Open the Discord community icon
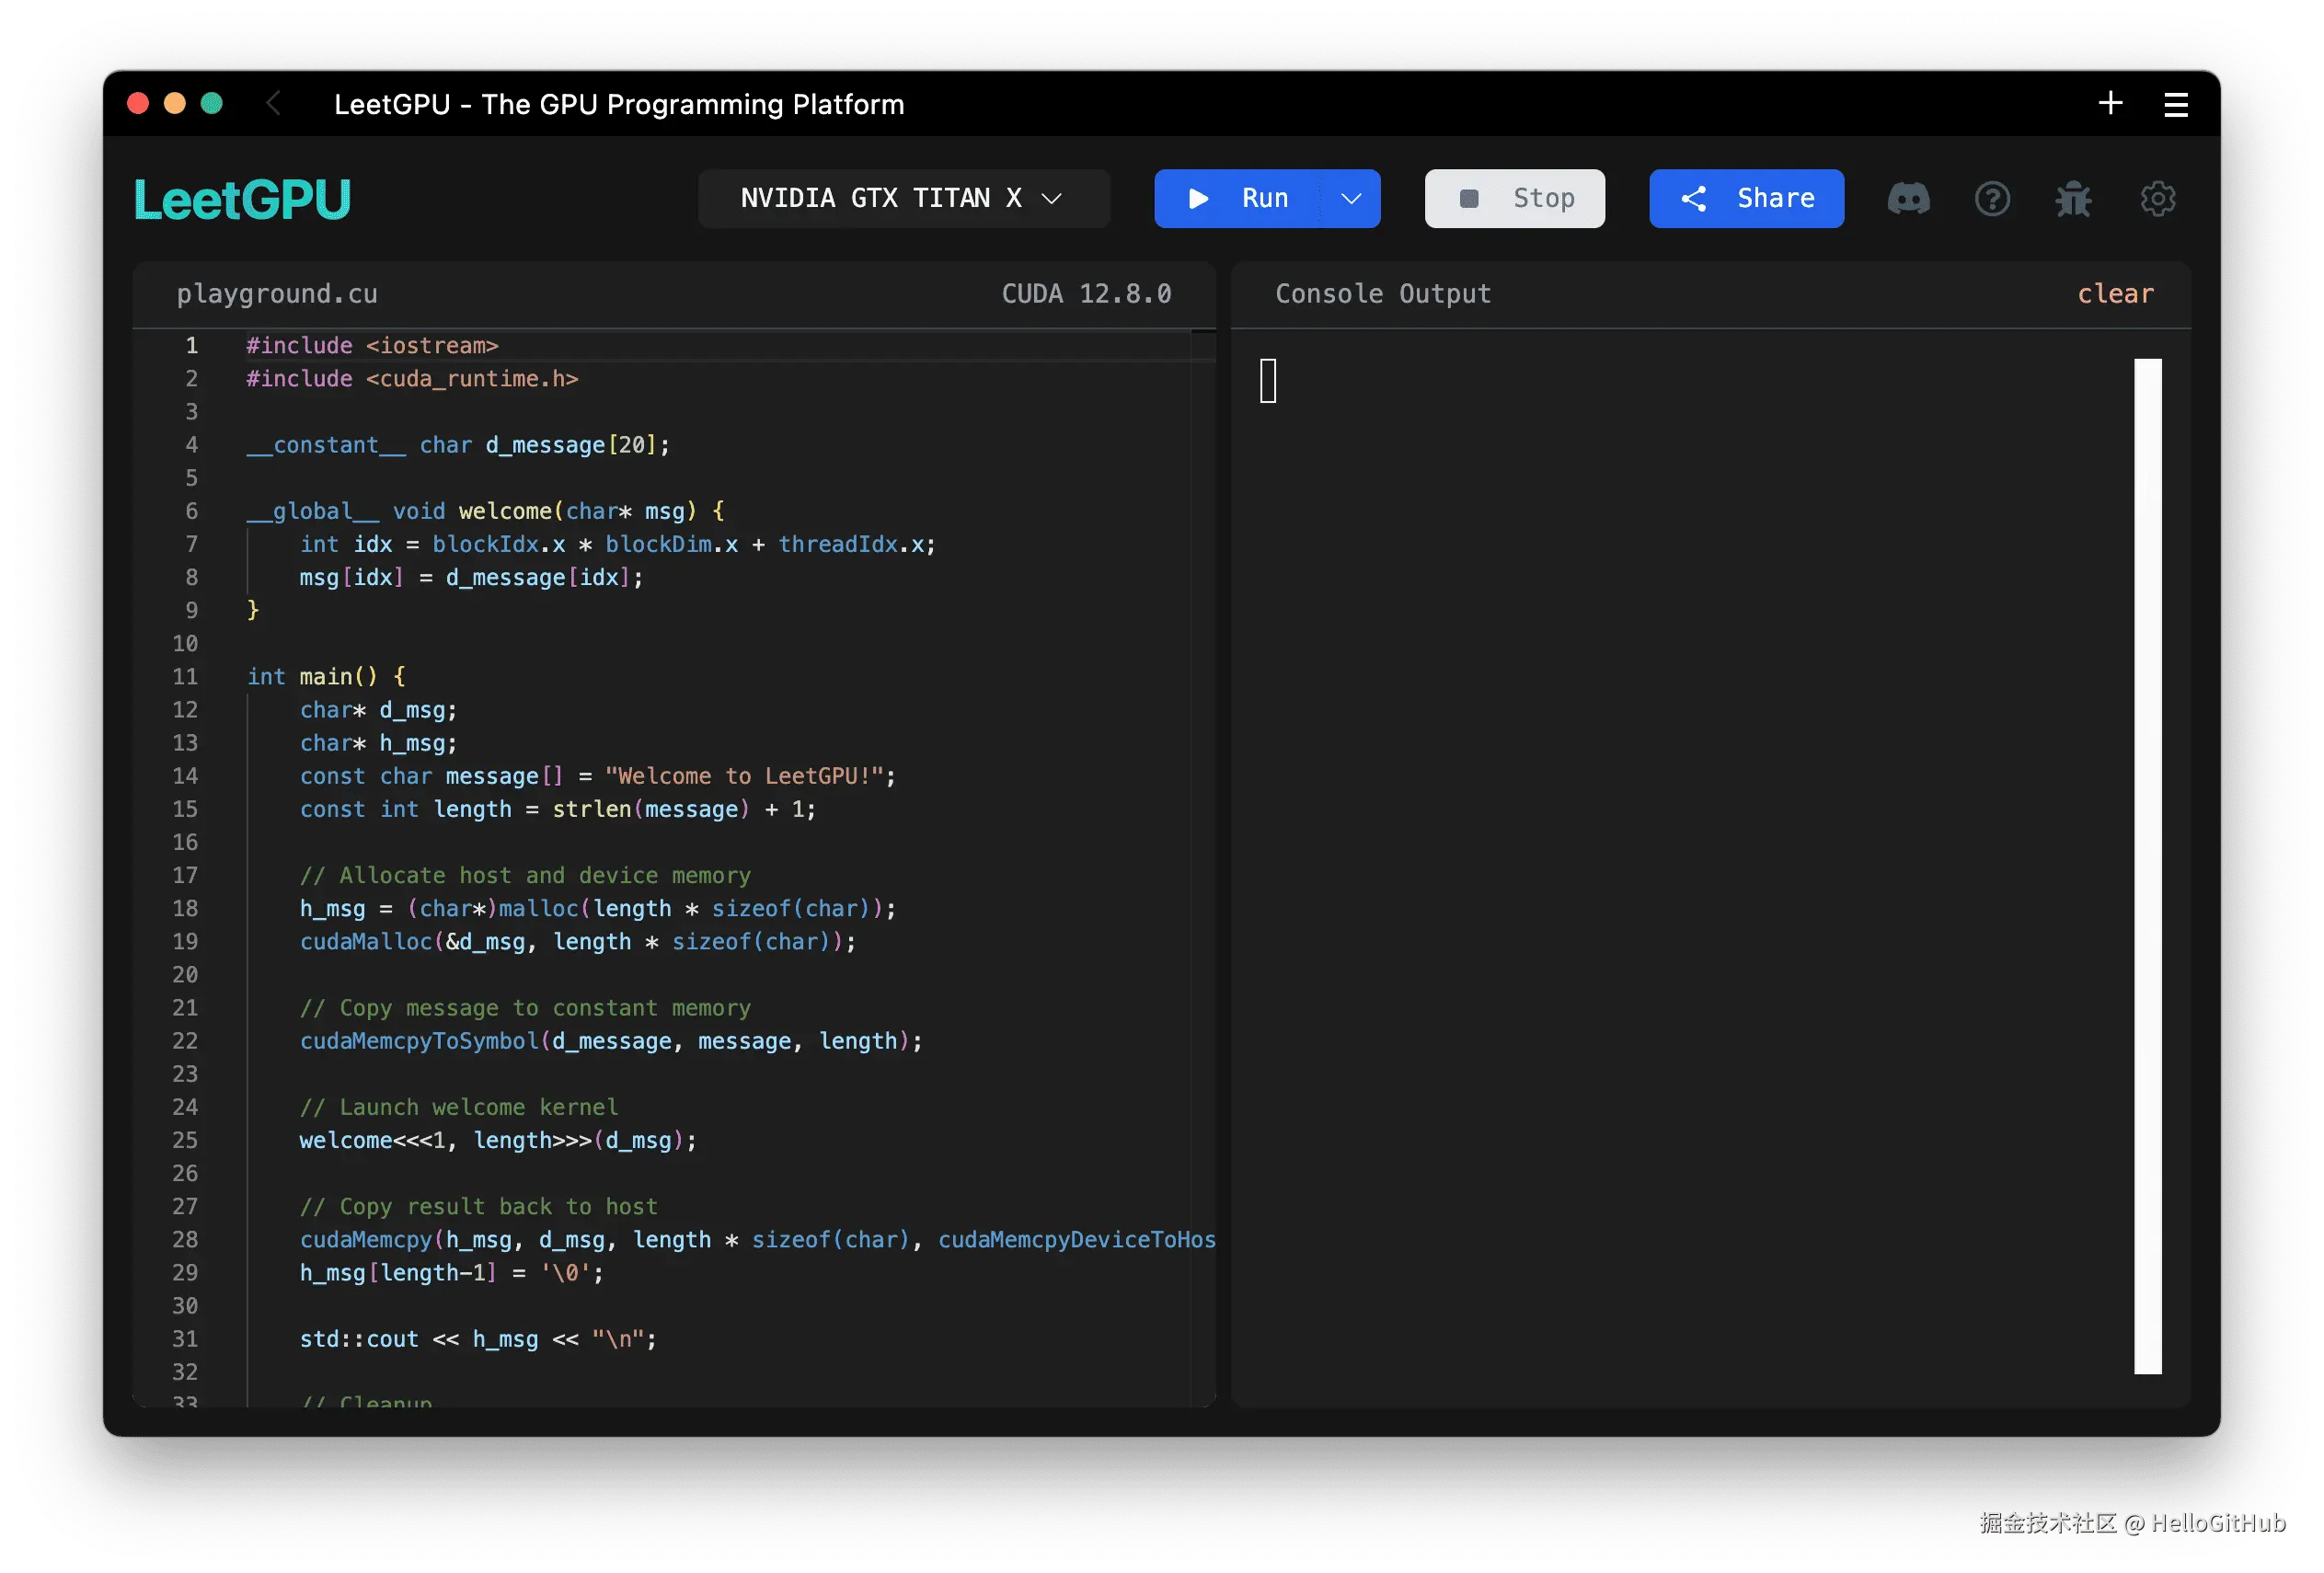Image resolution: width=2324 pixels, height=1573 pixels. 1908,199
